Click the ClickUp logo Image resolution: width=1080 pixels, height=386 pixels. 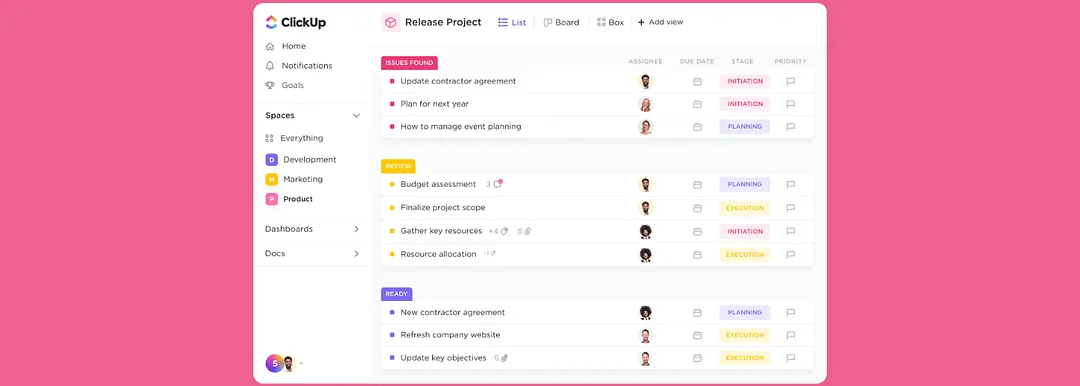[295, 22]
